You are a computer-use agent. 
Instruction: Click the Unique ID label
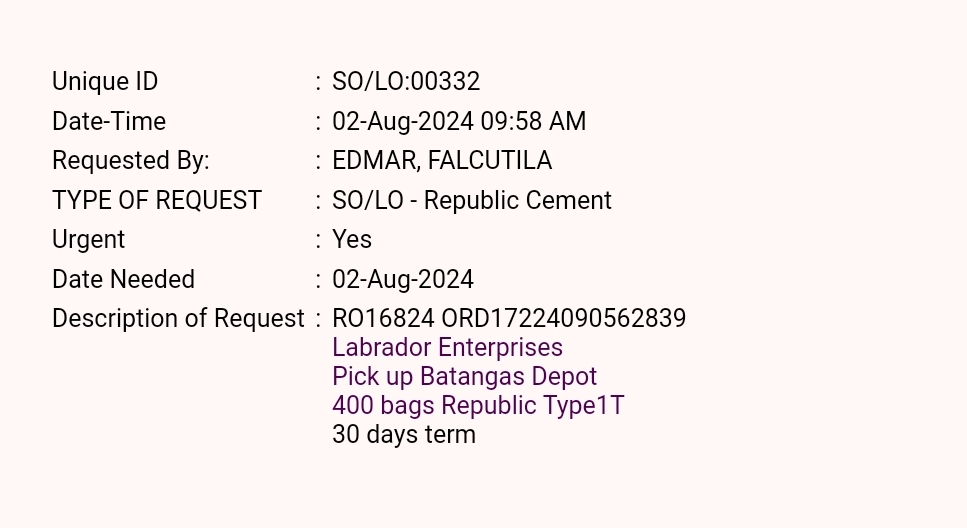pyautogui.click(x=105, y=82)
